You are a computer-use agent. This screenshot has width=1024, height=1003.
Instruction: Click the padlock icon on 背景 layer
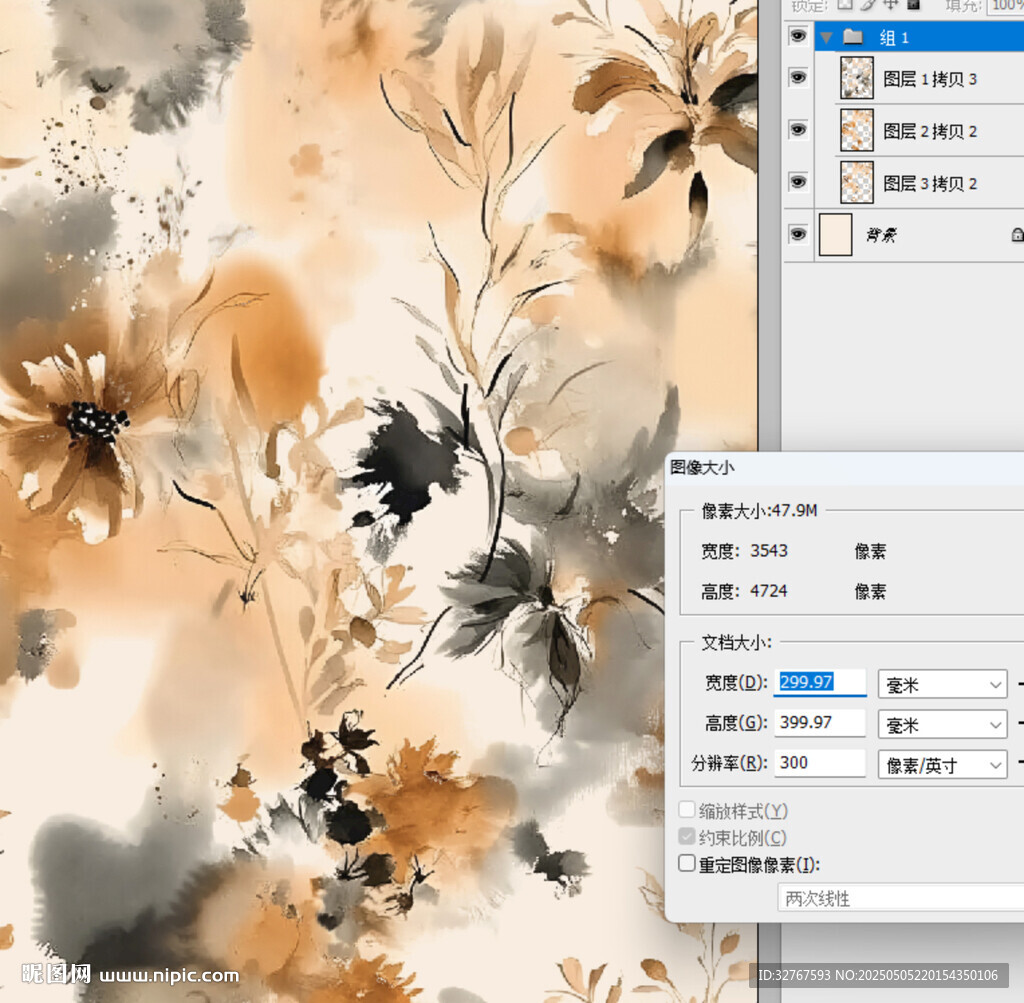point(1017,234)
